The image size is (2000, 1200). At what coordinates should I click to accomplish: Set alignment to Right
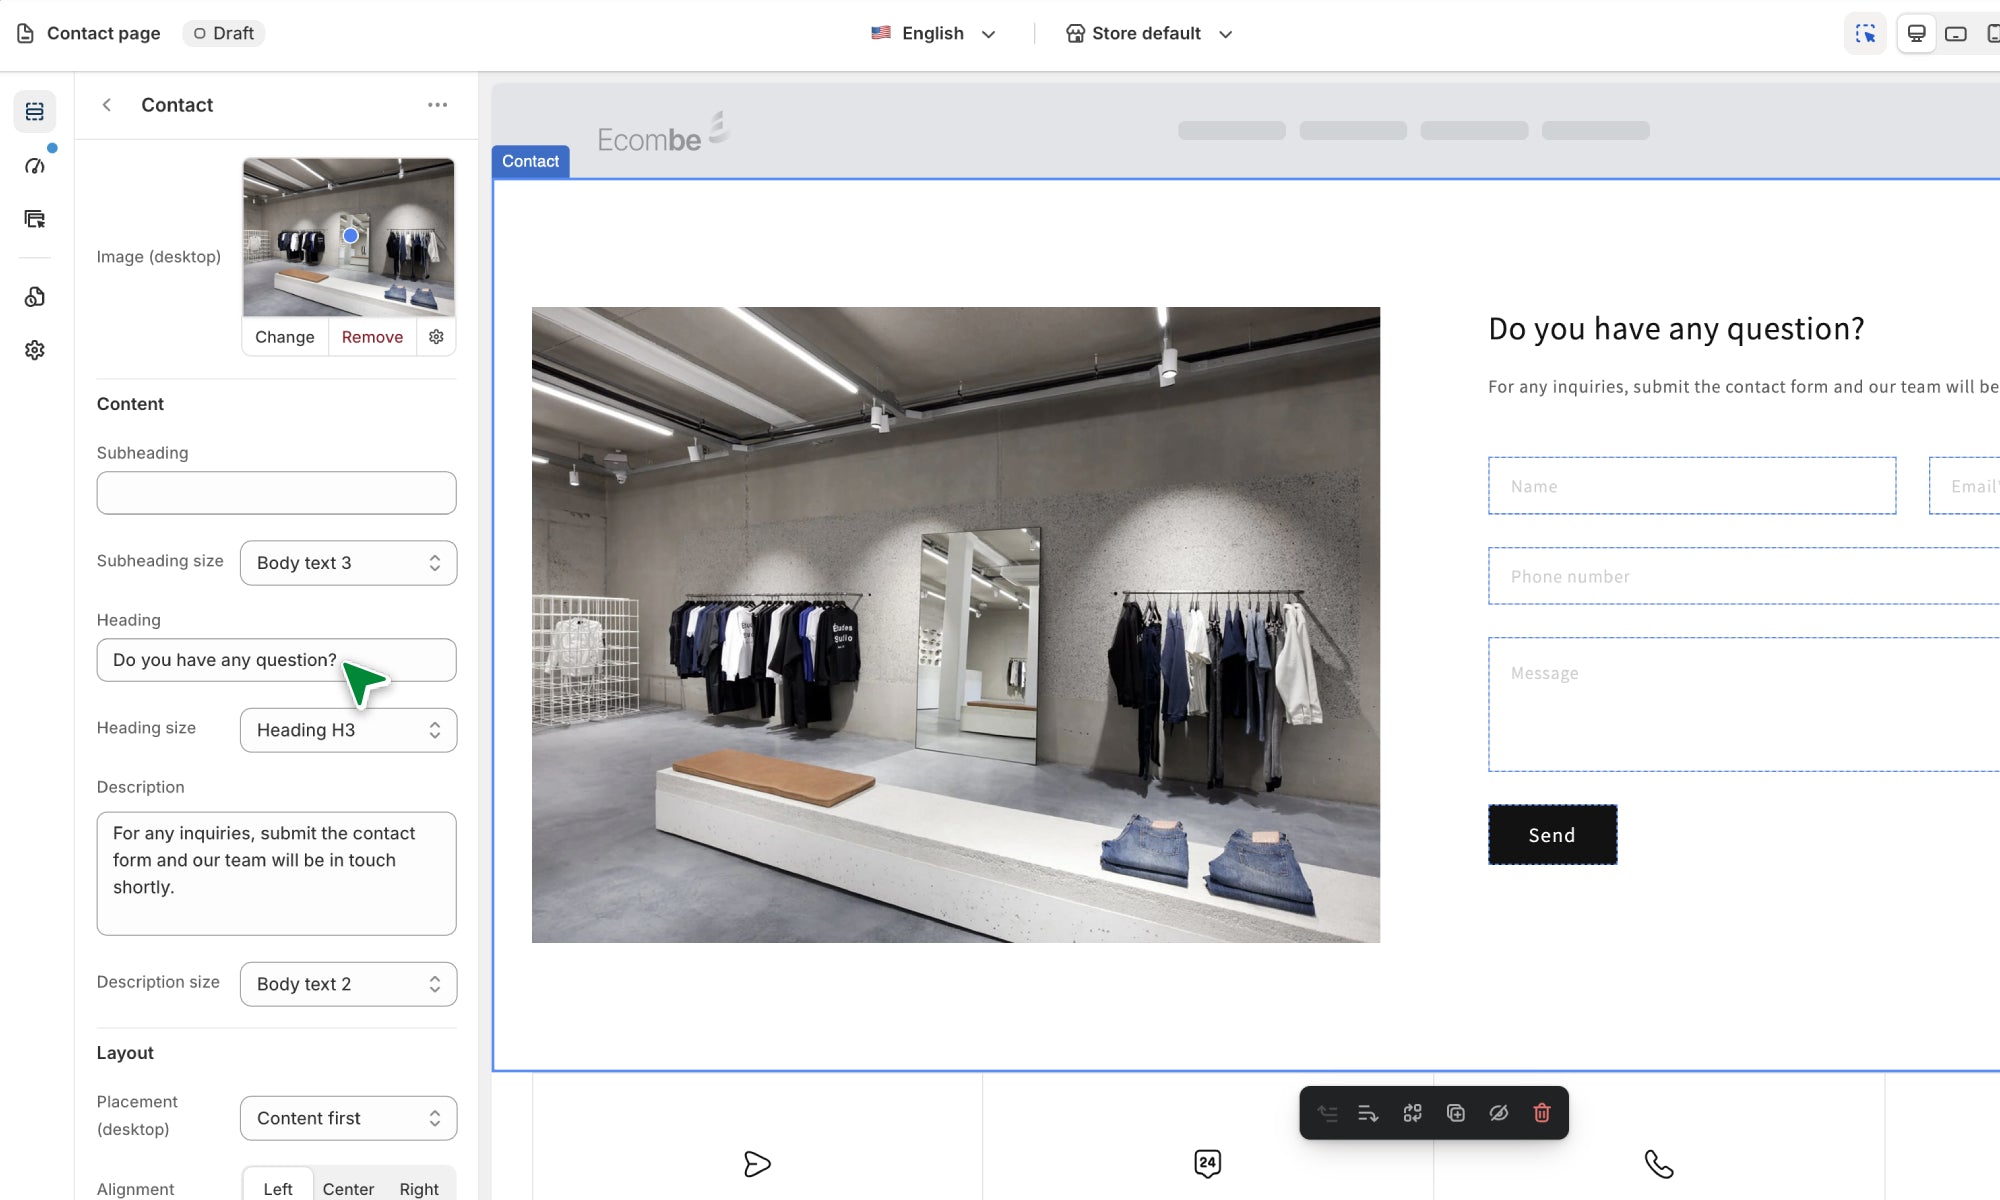tap(419, 1188)
